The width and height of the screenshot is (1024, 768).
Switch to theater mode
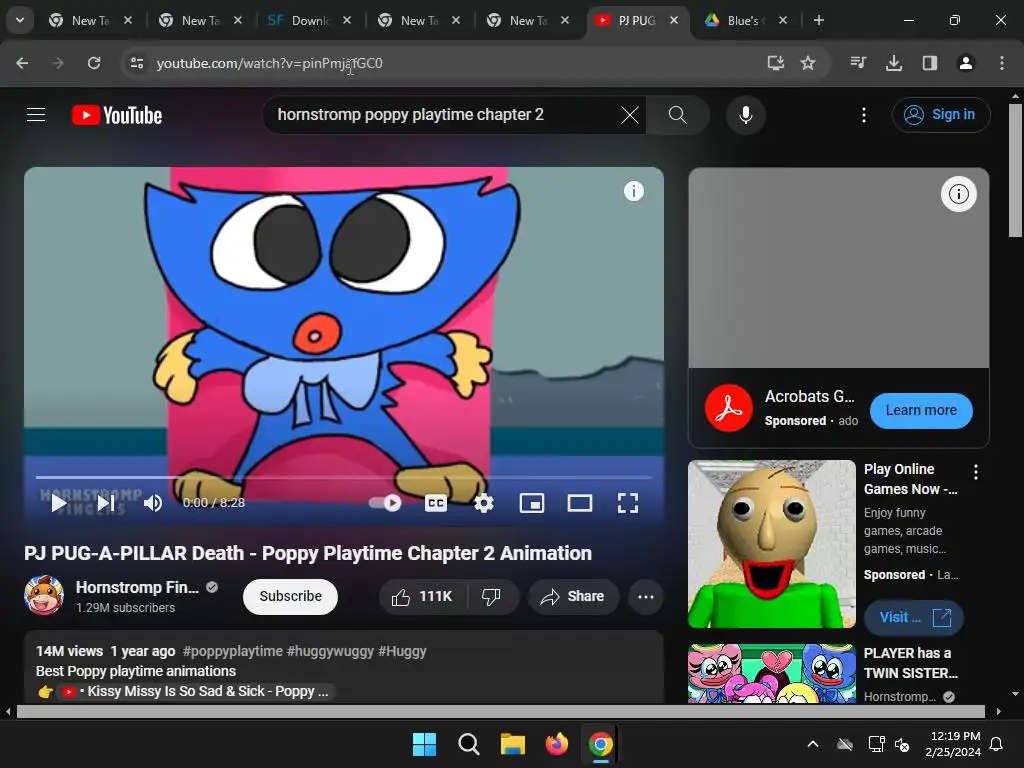[x=580, y=503]
